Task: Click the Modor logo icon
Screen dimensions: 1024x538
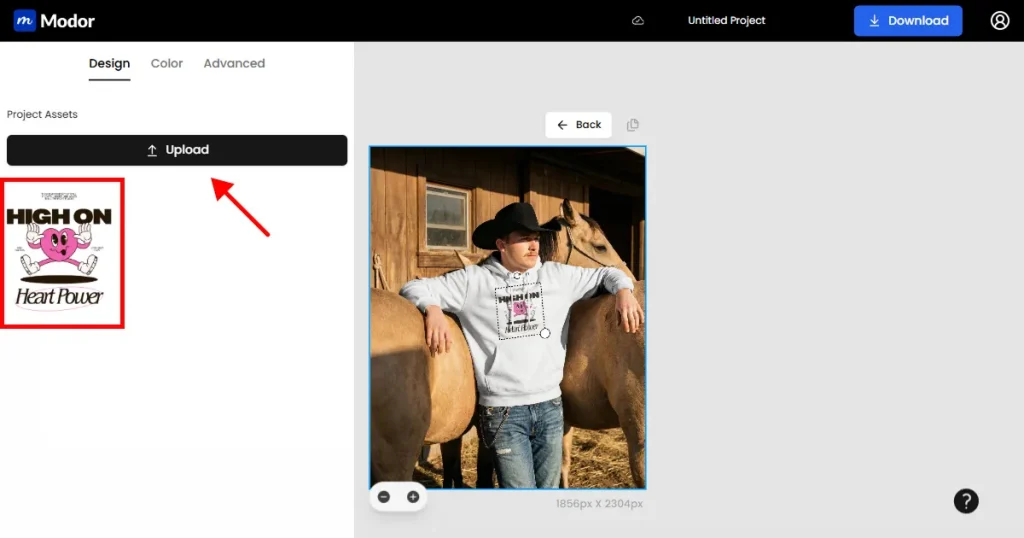Action: click(25, 21)
